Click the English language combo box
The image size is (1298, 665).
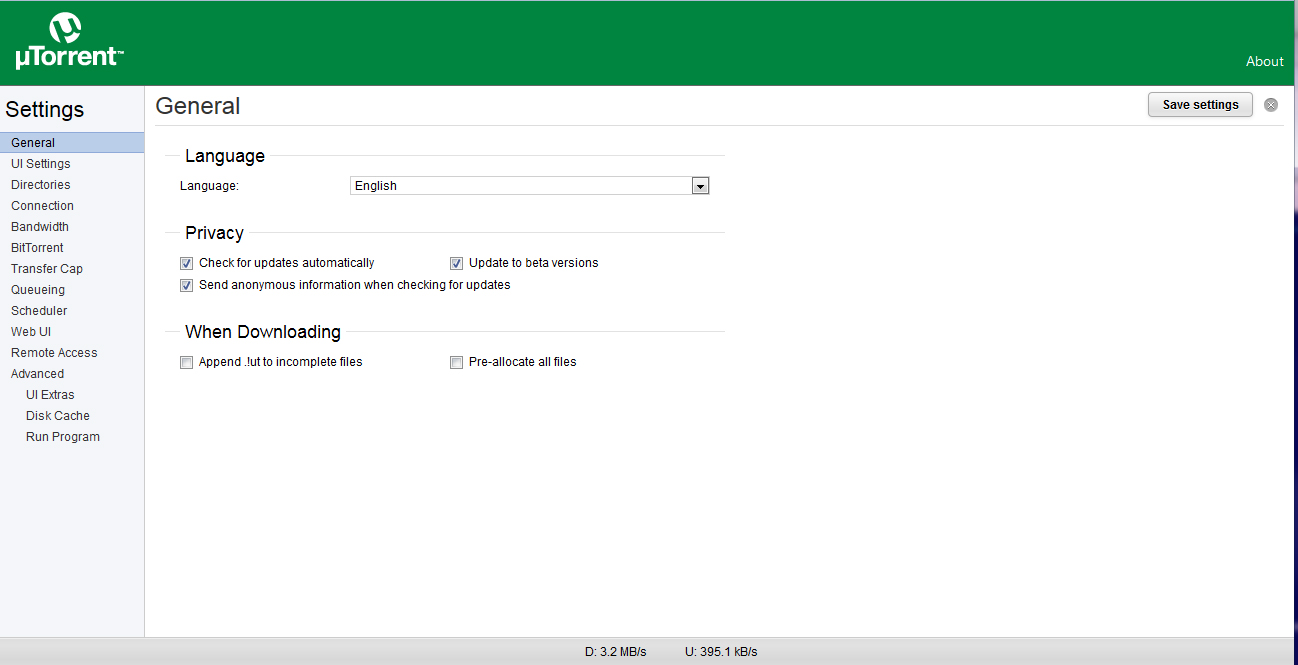click(520, 186)
